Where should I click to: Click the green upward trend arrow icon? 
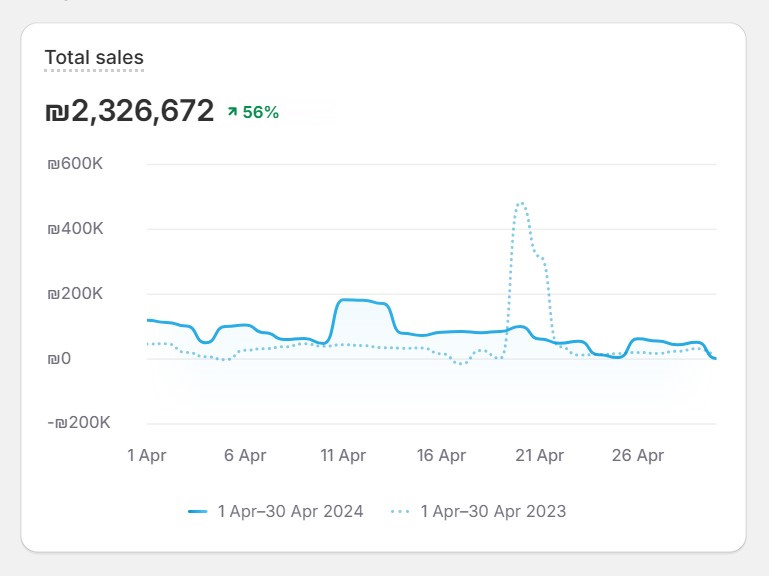232,112
